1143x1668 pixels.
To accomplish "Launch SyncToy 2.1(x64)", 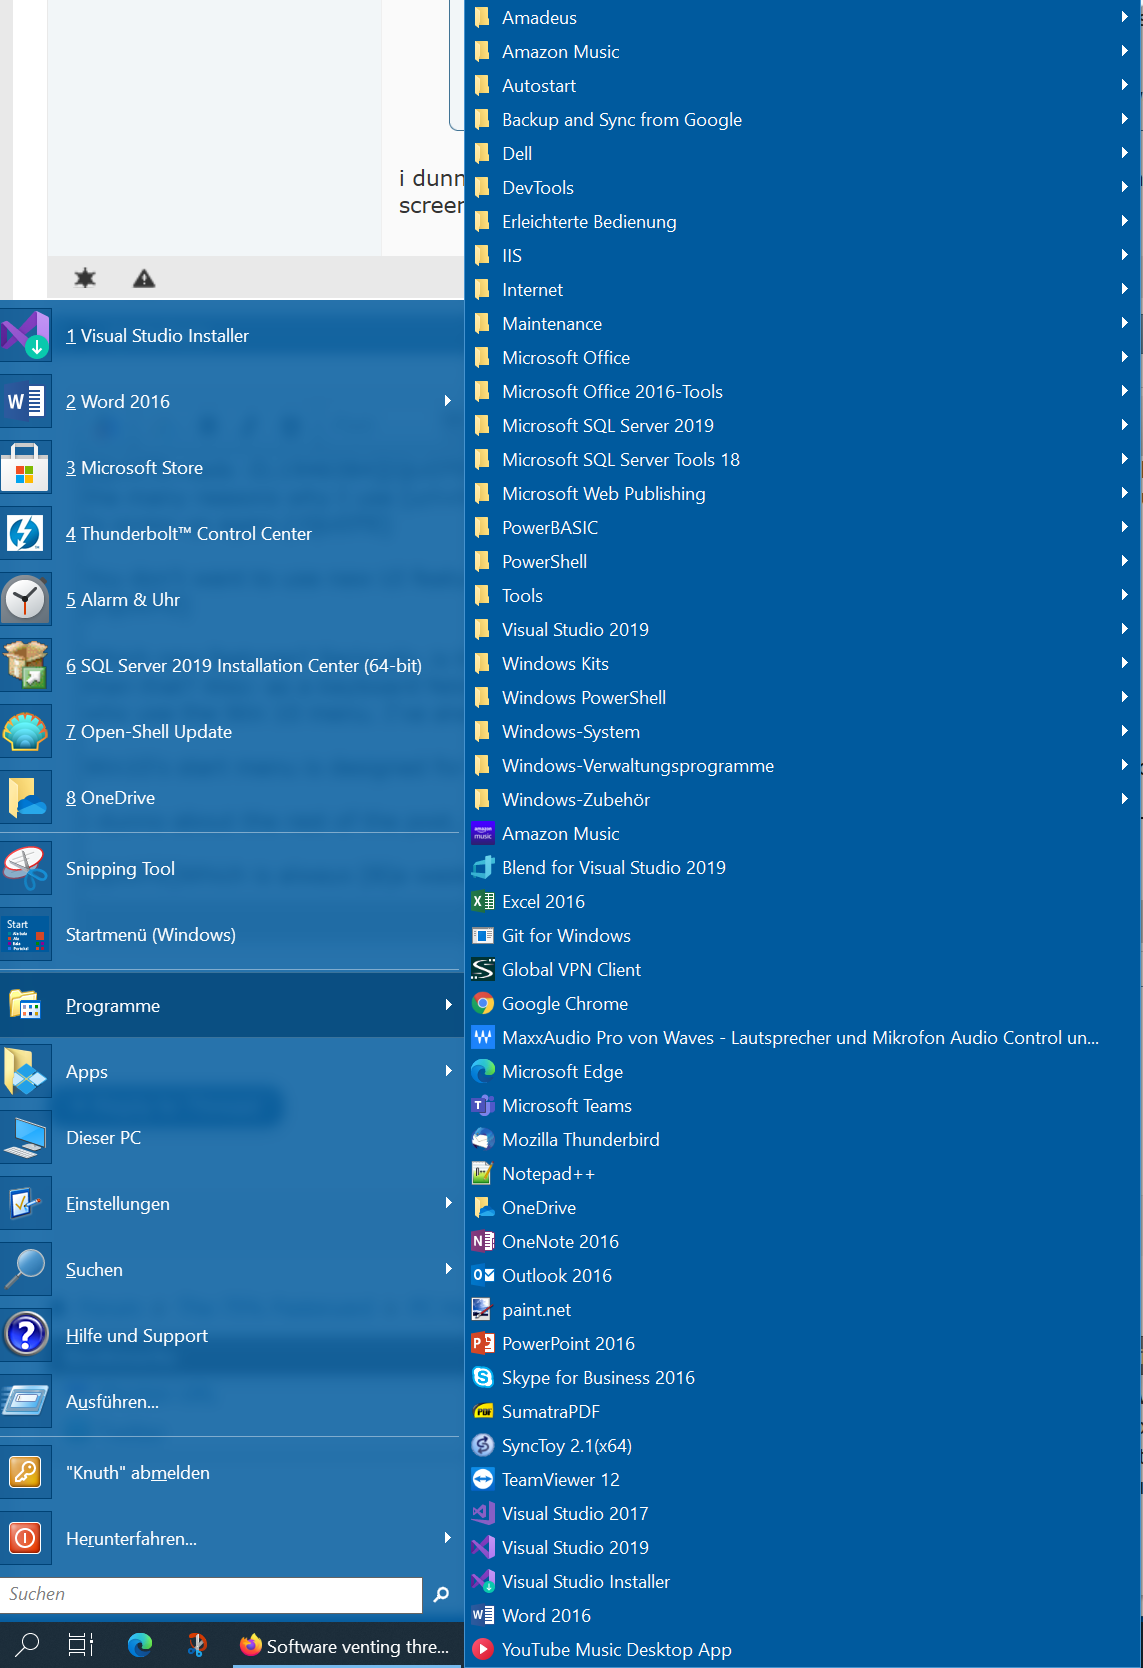I will 802,1446.
